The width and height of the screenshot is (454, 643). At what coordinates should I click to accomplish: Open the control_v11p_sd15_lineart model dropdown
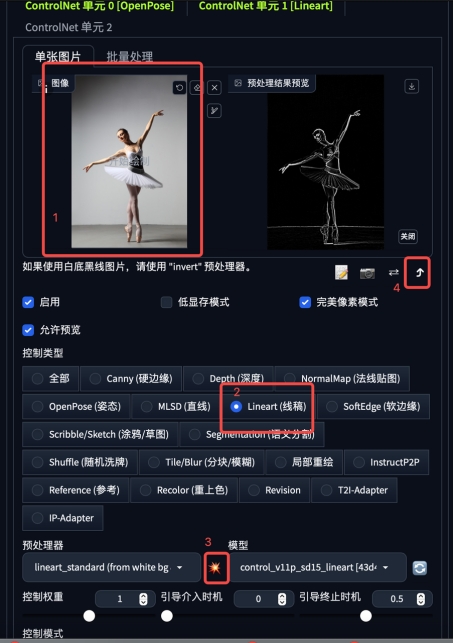coord(318,568)
